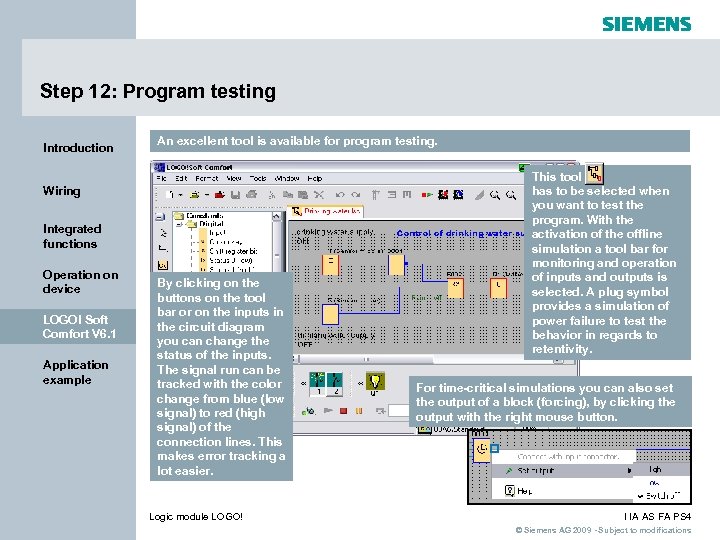Open the dropdown arrow next to New icon
720x540 pixels.
(181, 195)
